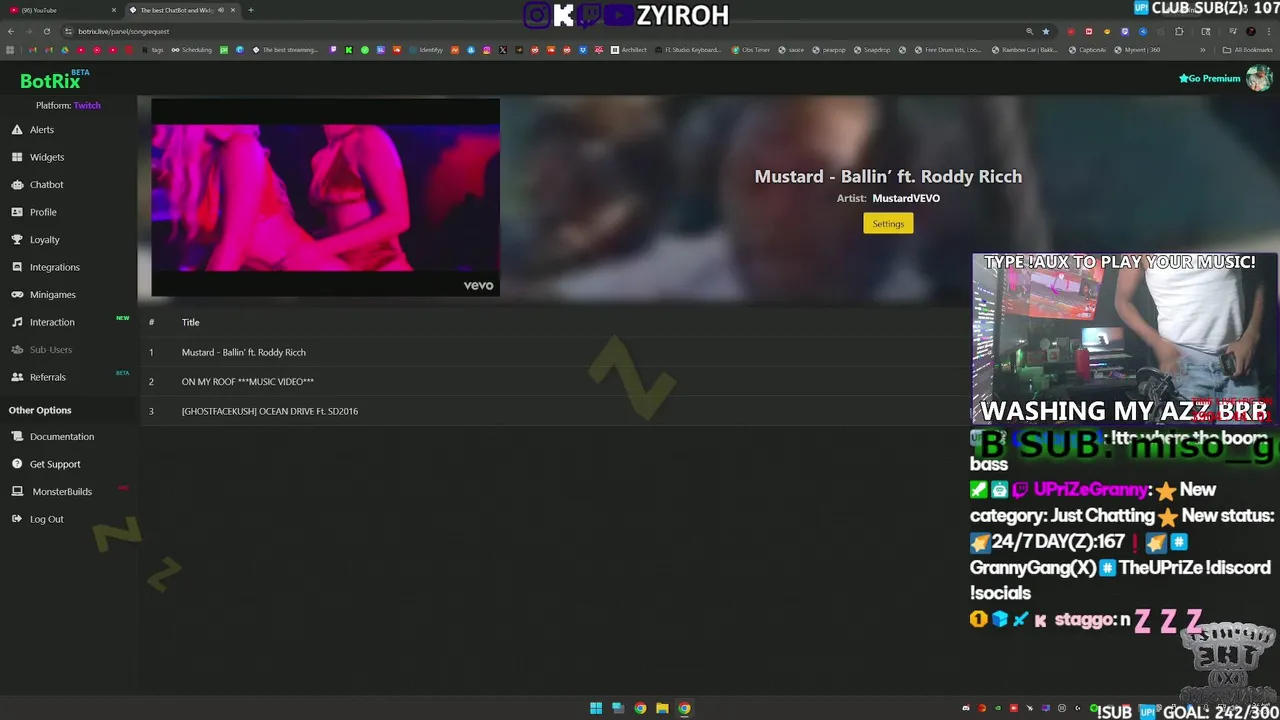This screenshot has height=720, width=1280.
Task: Open the CaptionAi bookmark
Action: [1087, 50]
